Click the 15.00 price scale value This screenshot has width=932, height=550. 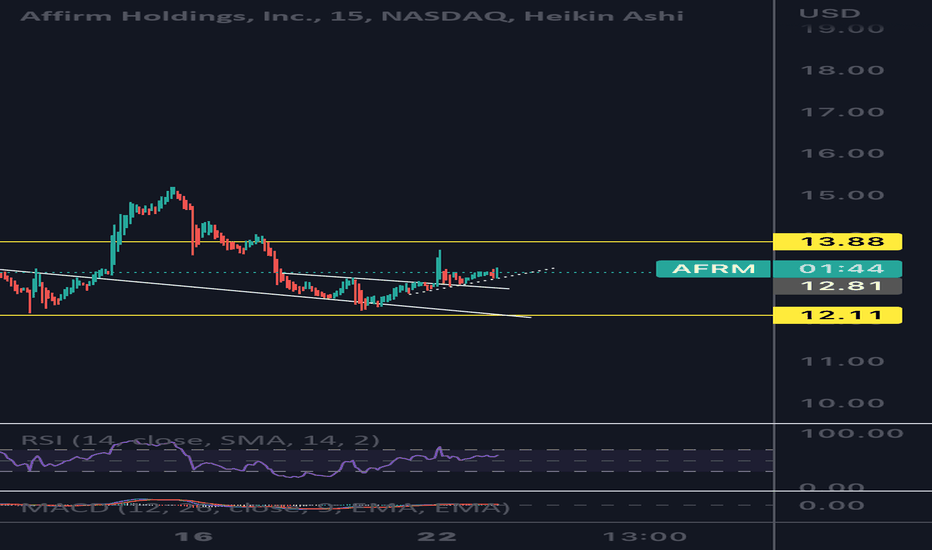point(842,195)
